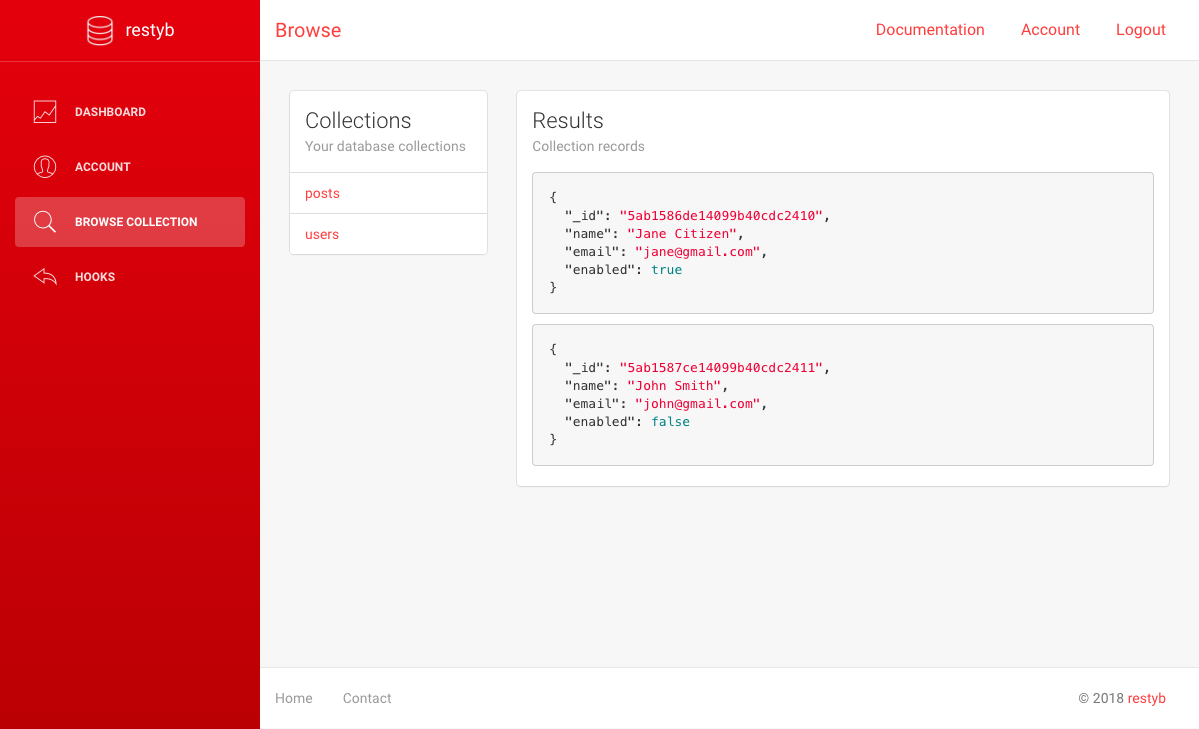This screenshot has width=1199, height=729.
Task: Open the ACCOUNT sidebar item
Action: pyautogui.click(x=130, y=167)
